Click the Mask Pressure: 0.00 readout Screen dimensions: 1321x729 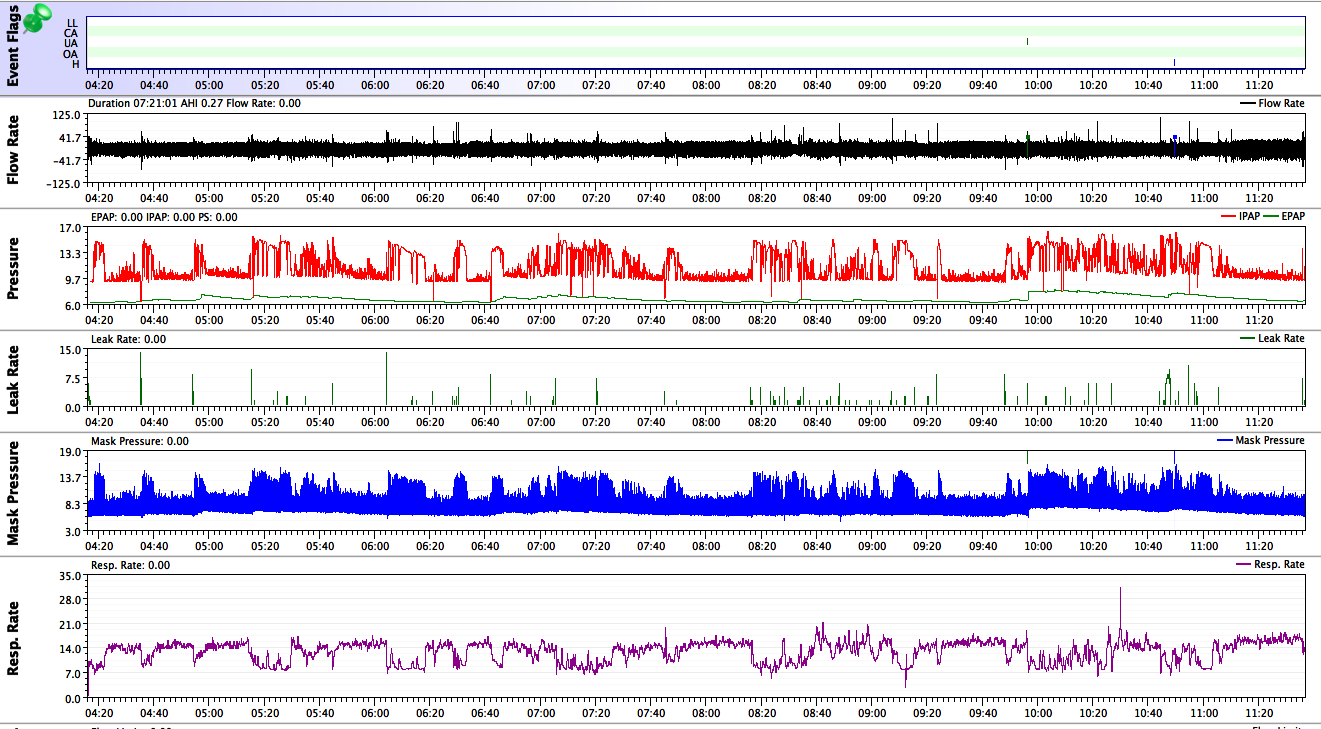(139, 441)
